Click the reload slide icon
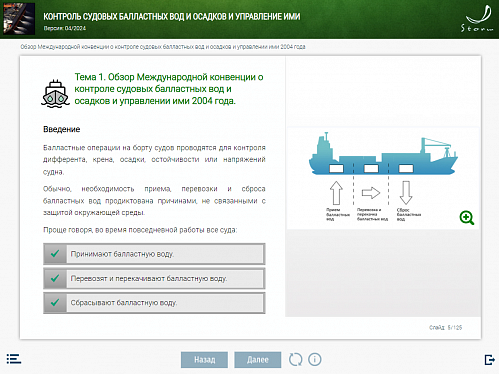Viewport: 499px width, 374px height. [295, 359]
